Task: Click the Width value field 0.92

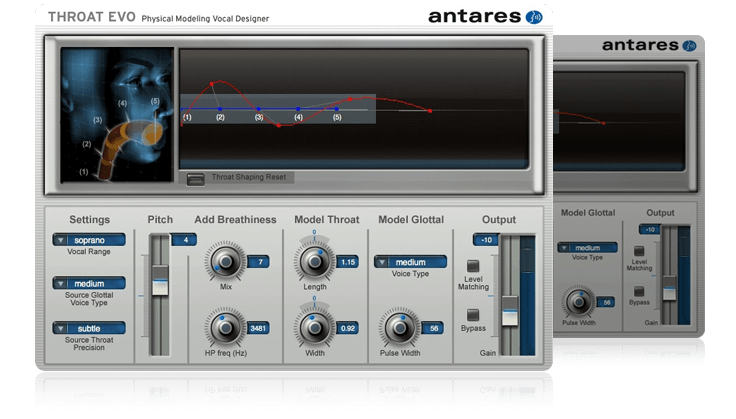Action: coord(348,328)
